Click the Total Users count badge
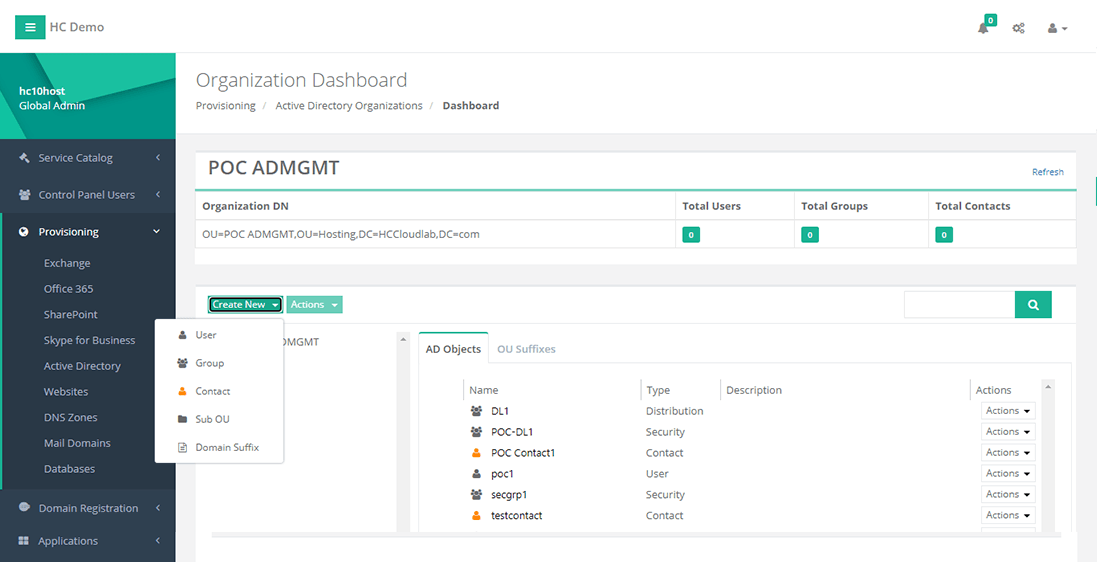Screen dimensions: 1097x562 pyautogui.click(x=691, y=235)
